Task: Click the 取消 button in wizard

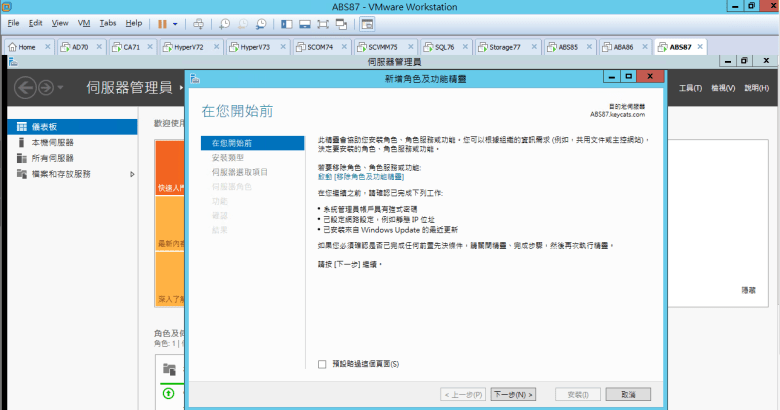Action: 628,394
